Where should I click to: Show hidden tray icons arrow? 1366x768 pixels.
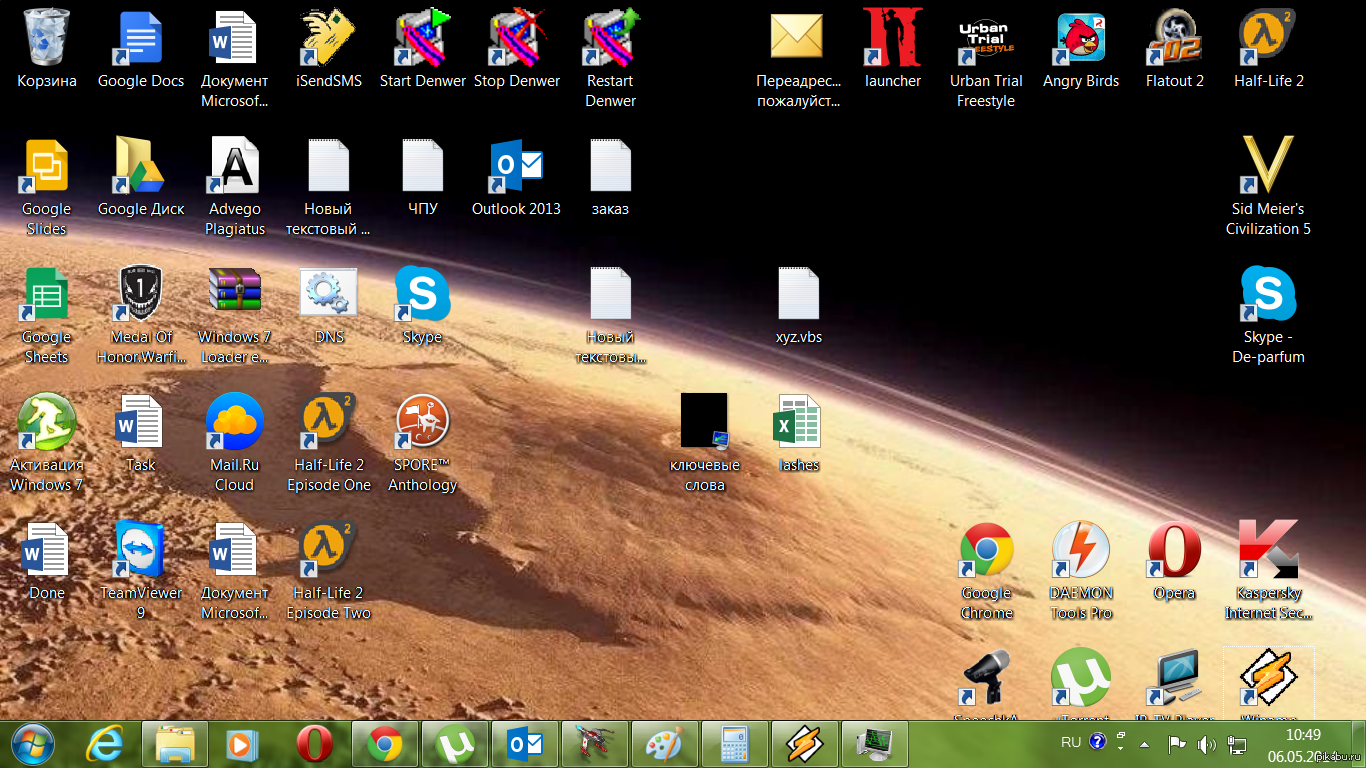tap(1145, 743)
